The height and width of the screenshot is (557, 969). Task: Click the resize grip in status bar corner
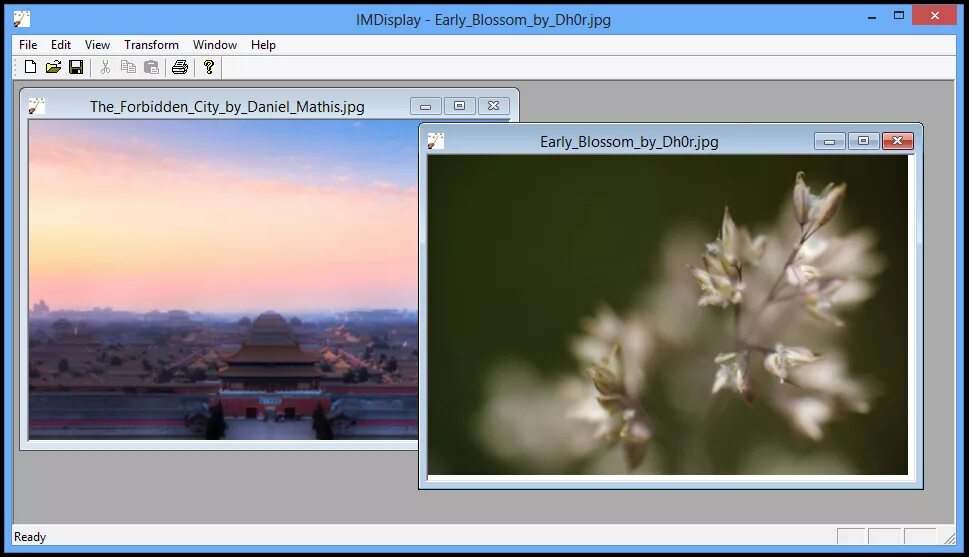[x=949, y=538]
